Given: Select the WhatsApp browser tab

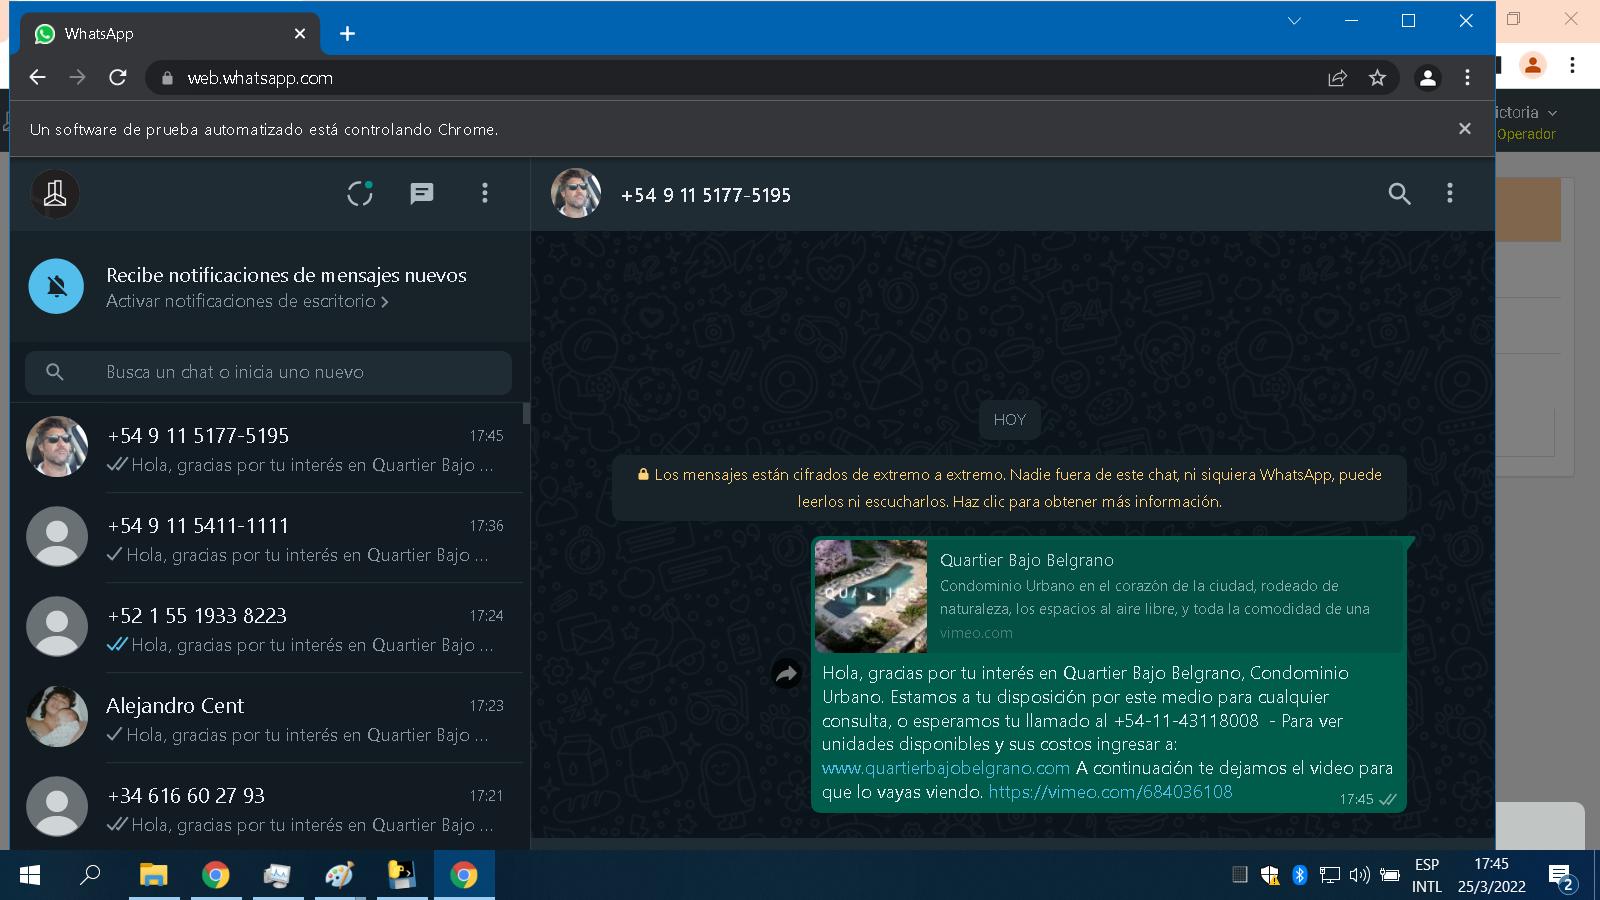Looking at the screenshot, I should coord(170,34).
